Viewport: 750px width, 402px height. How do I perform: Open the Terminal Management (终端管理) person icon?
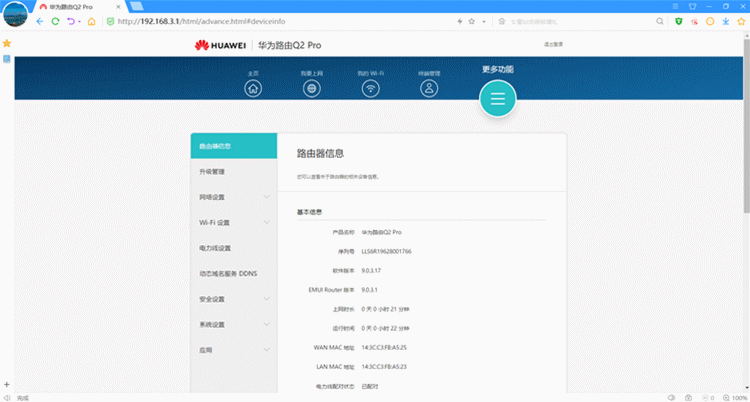pos(429,88)
